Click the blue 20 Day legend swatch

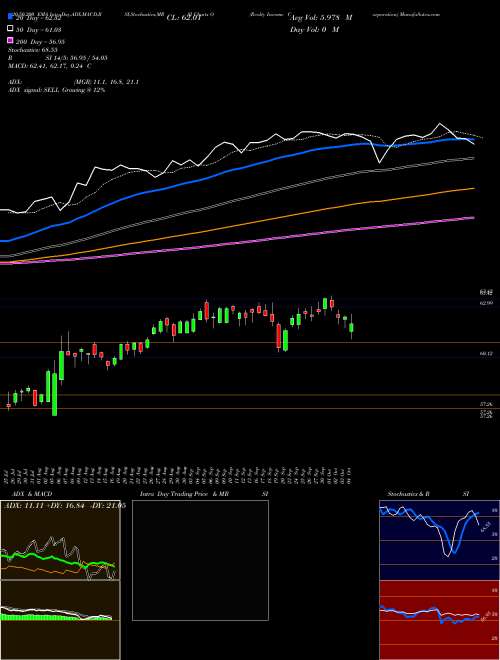pos(11,17)
